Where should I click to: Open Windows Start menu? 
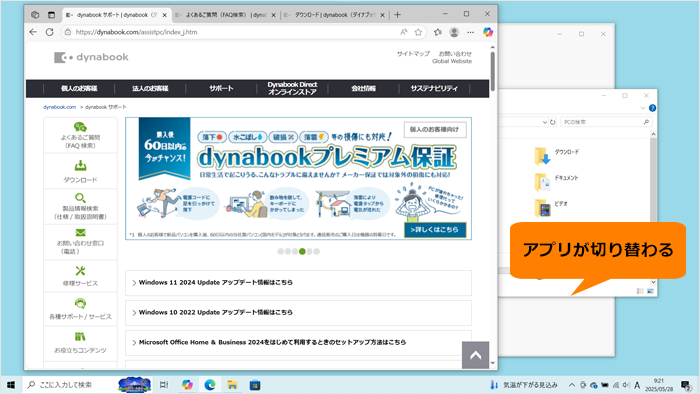point(11,385)
